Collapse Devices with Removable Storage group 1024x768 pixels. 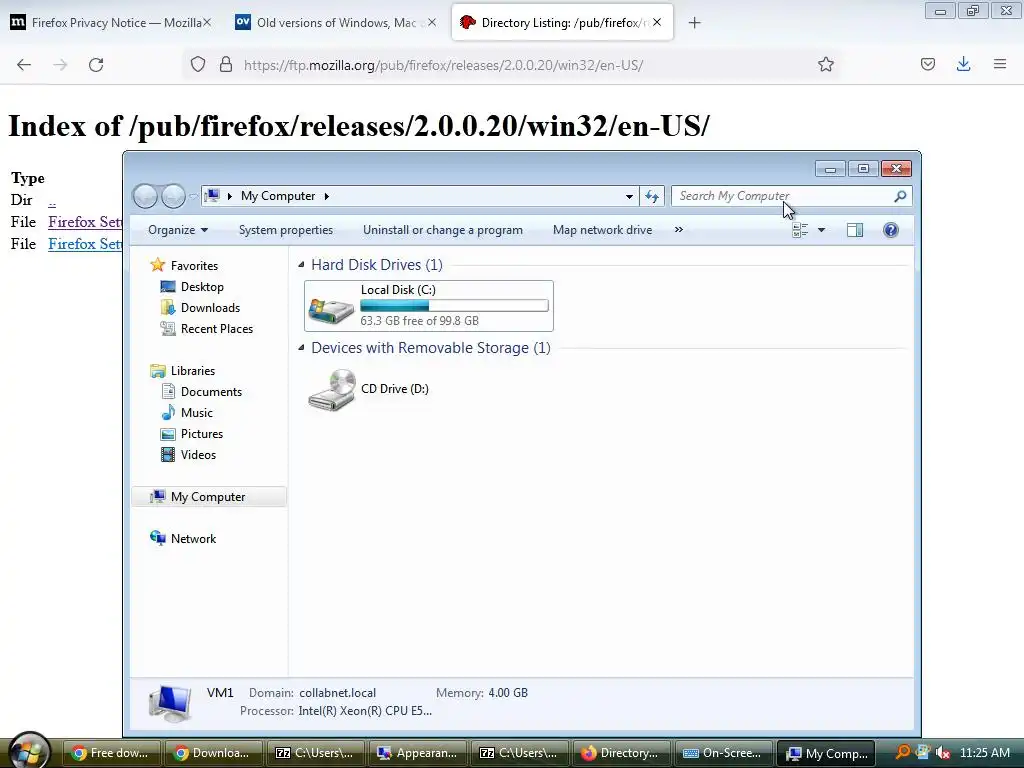301,347
